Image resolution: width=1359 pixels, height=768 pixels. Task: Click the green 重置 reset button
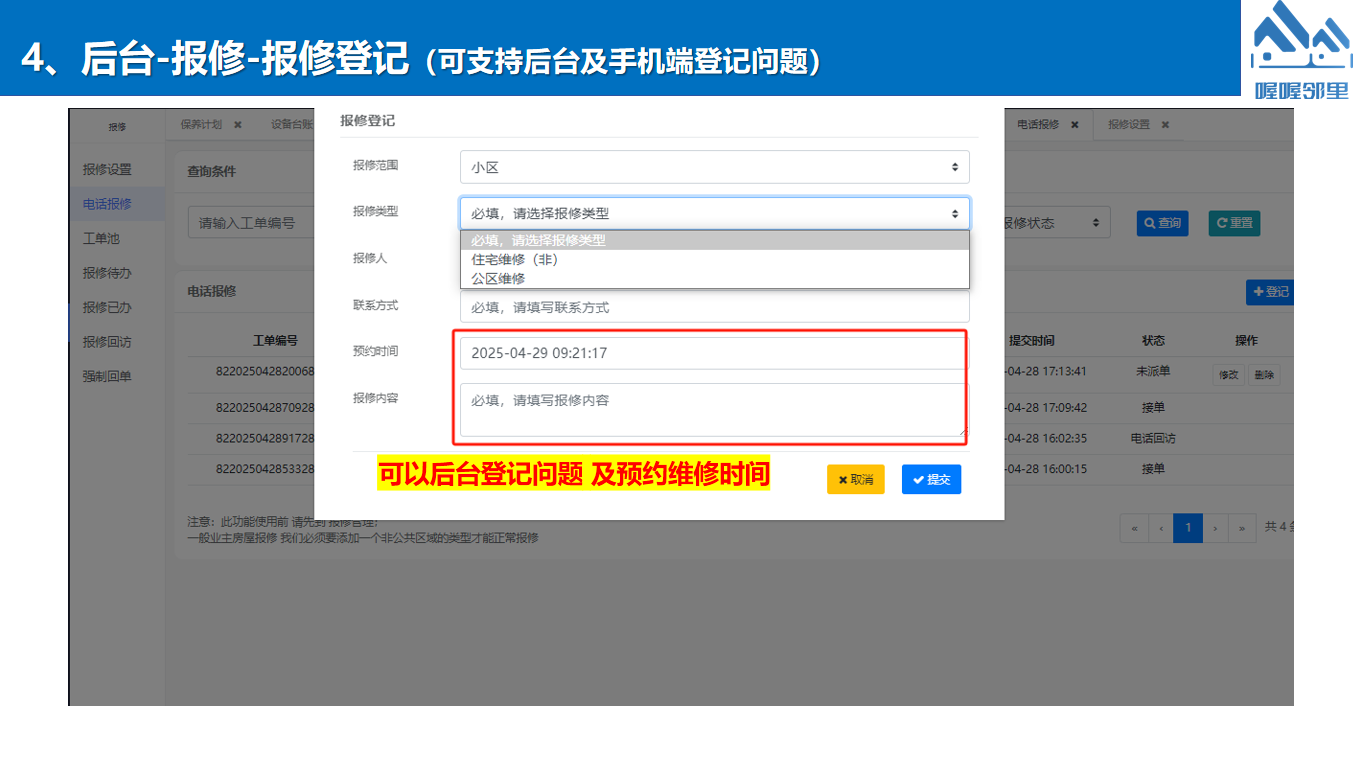(x=1234, y=223)
